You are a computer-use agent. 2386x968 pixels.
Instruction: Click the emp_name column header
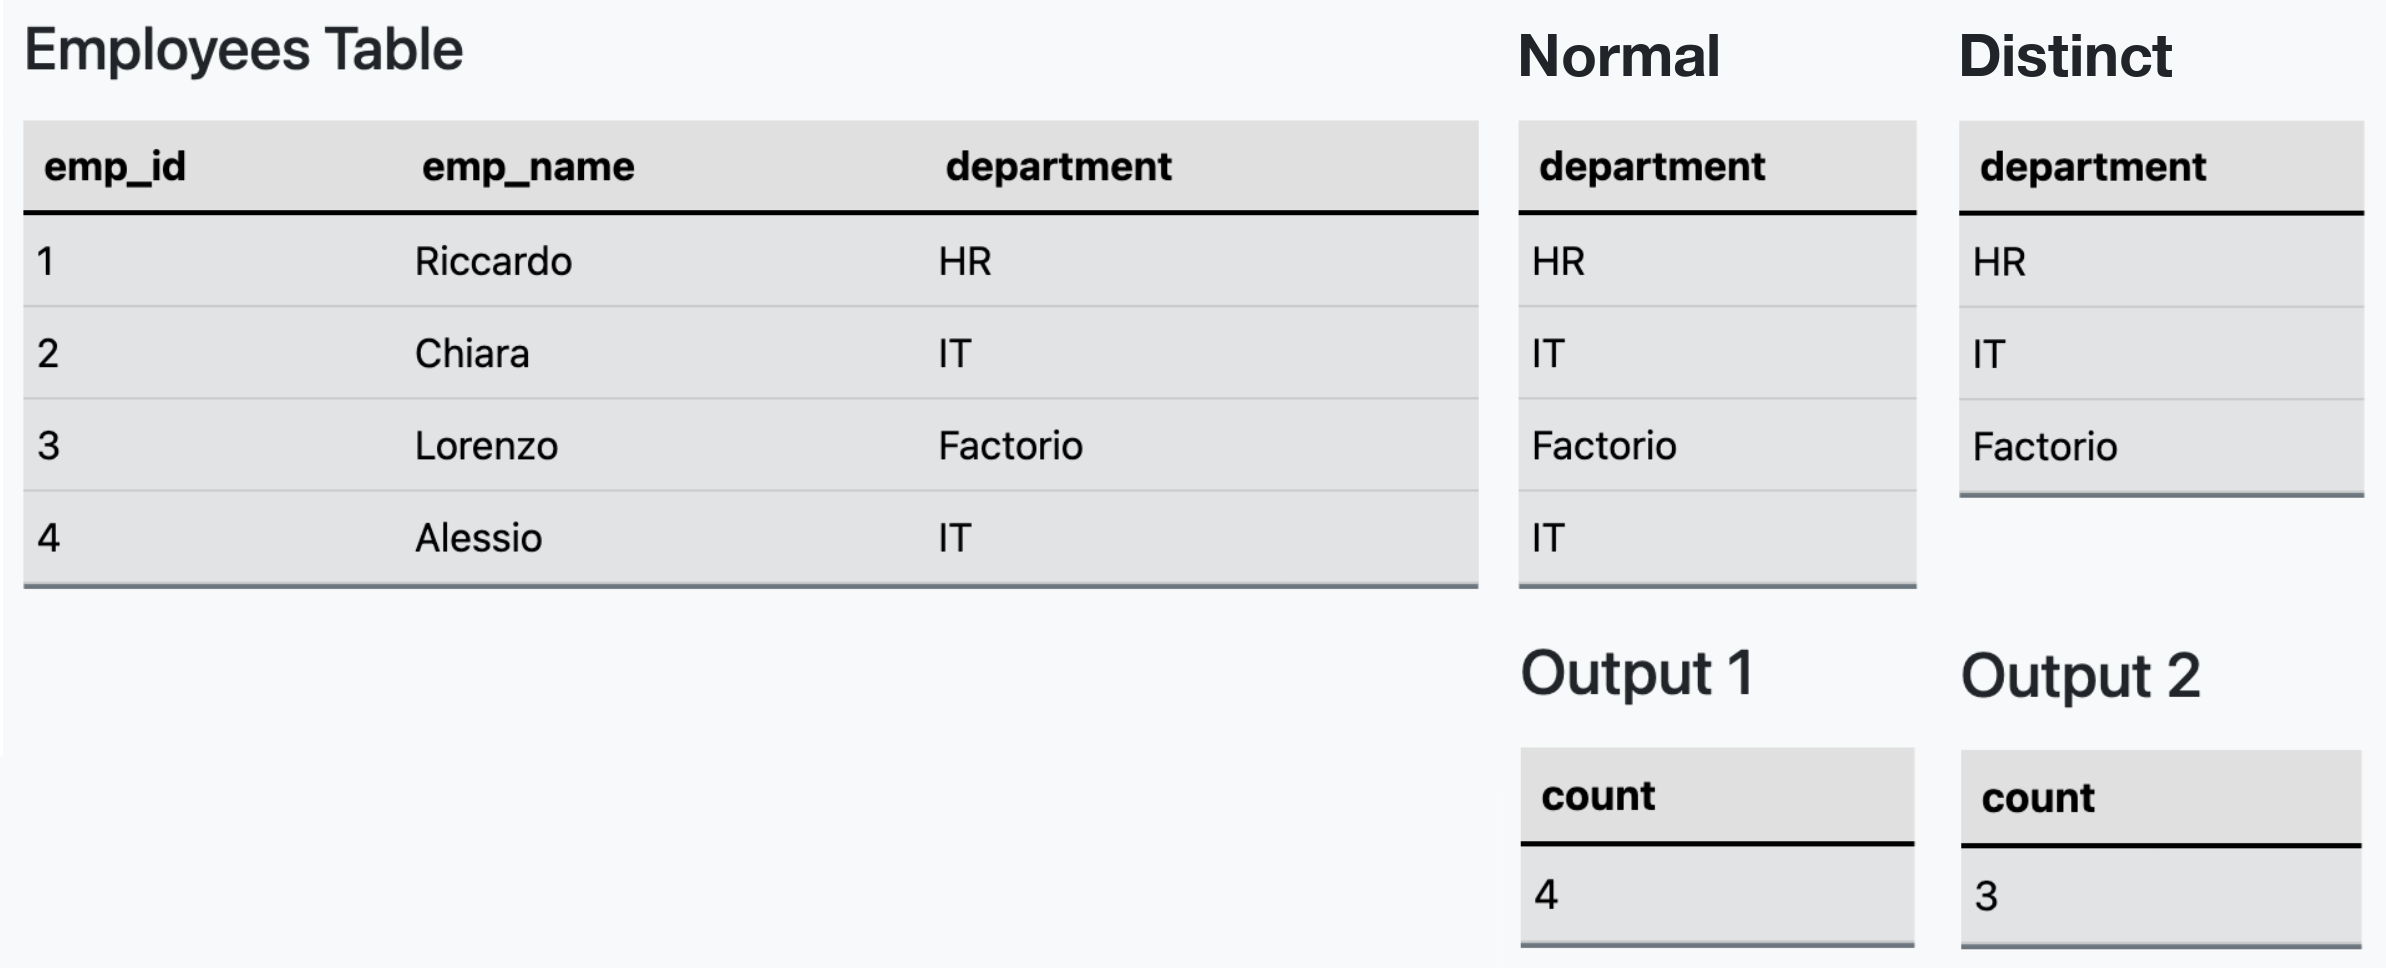point(528,167)
